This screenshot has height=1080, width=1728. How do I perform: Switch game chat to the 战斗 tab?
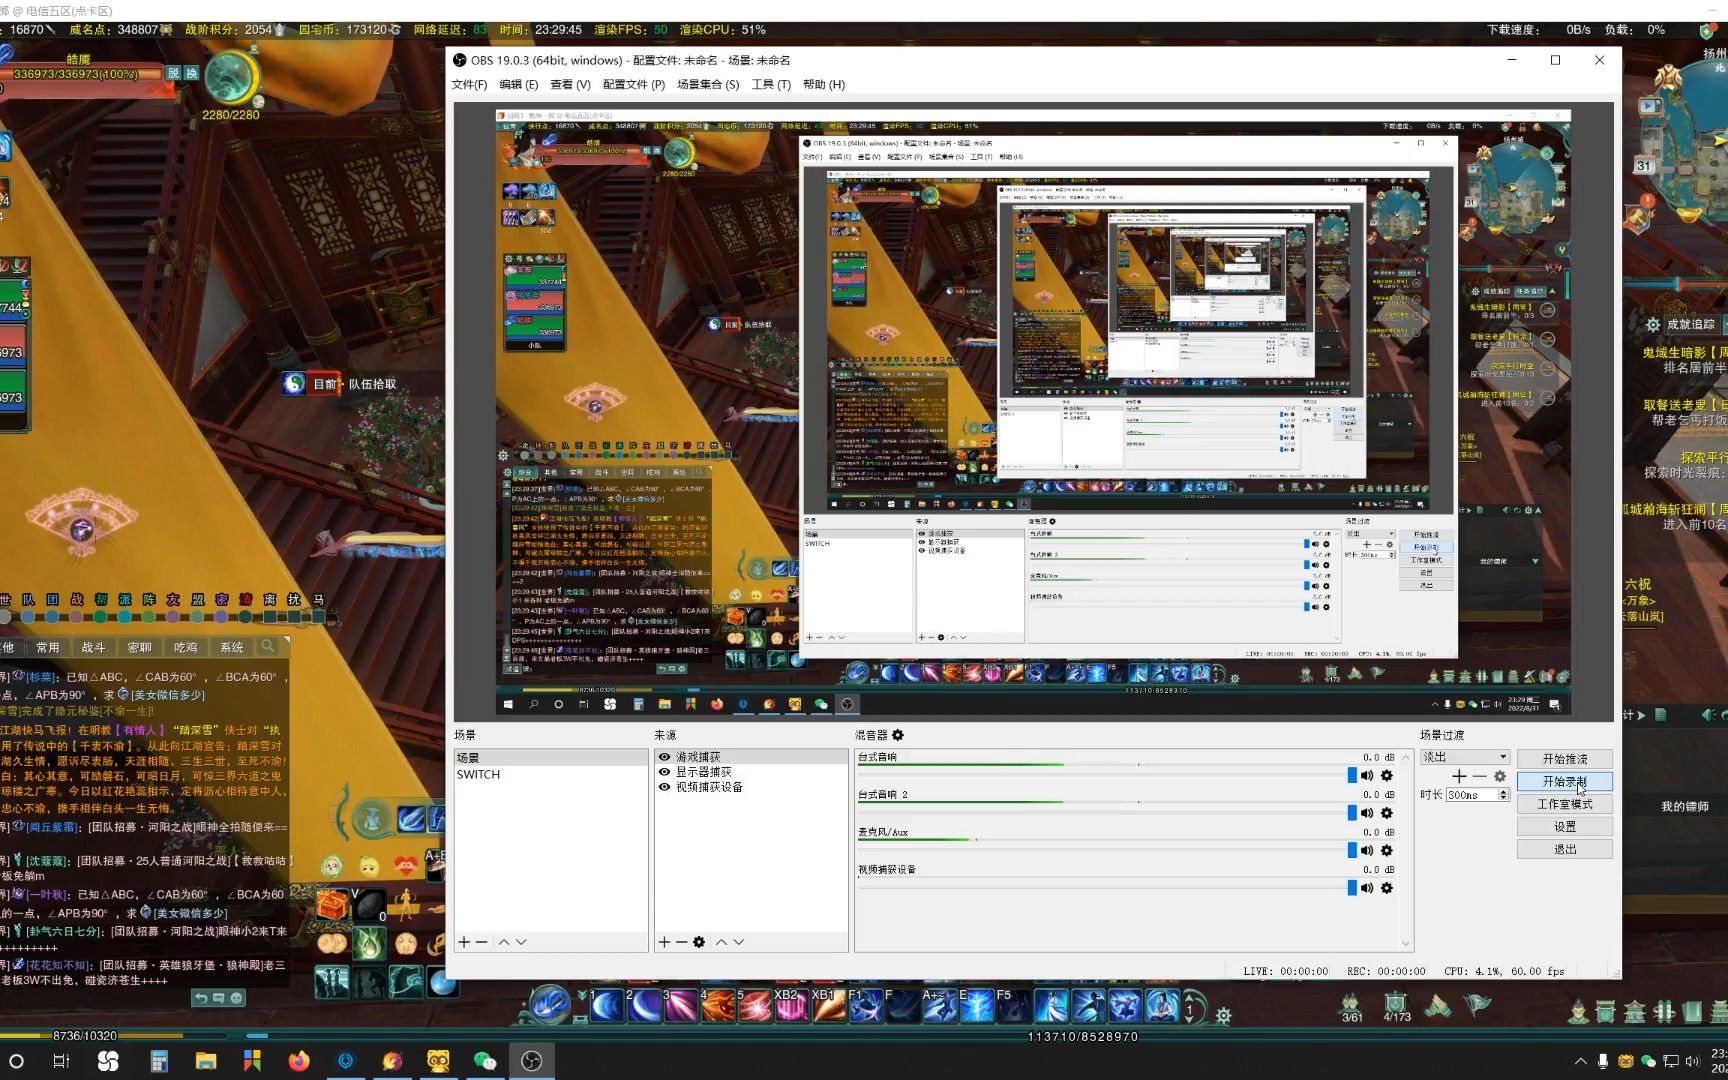(x=93, y=647)
